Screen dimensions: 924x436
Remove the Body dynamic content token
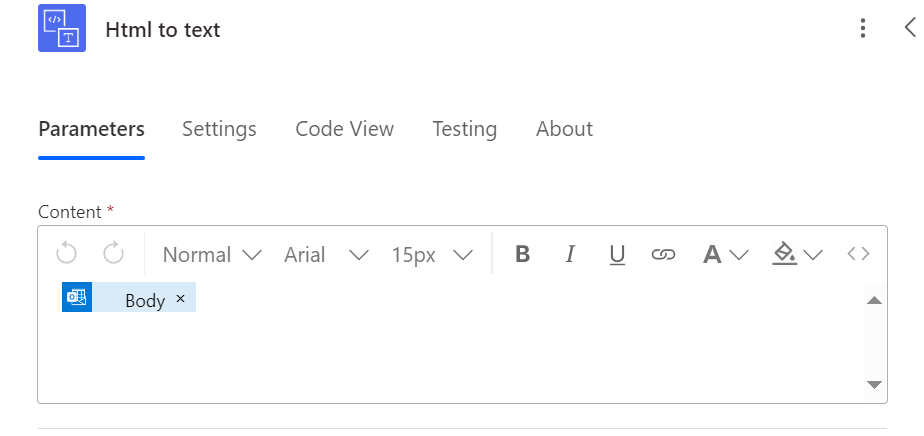point(180,299)
